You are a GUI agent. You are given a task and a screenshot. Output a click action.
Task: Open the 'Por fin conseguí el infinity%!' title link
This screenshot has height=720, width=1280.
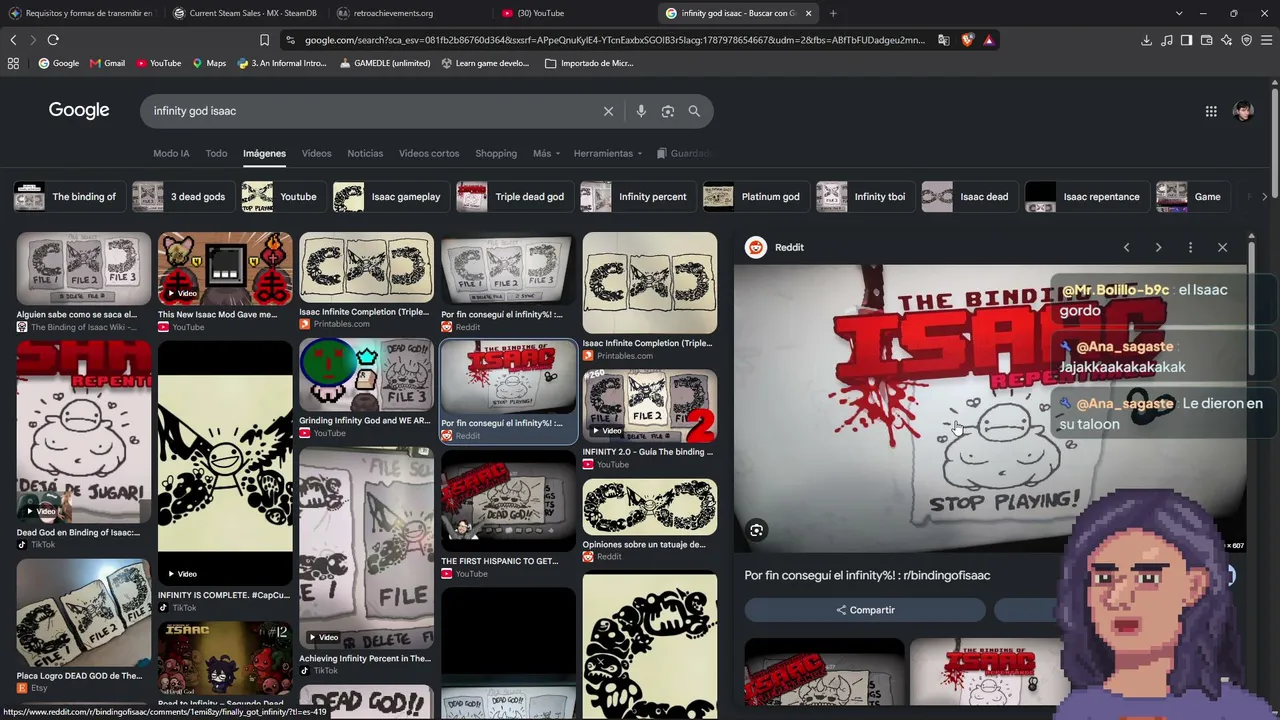867,575
